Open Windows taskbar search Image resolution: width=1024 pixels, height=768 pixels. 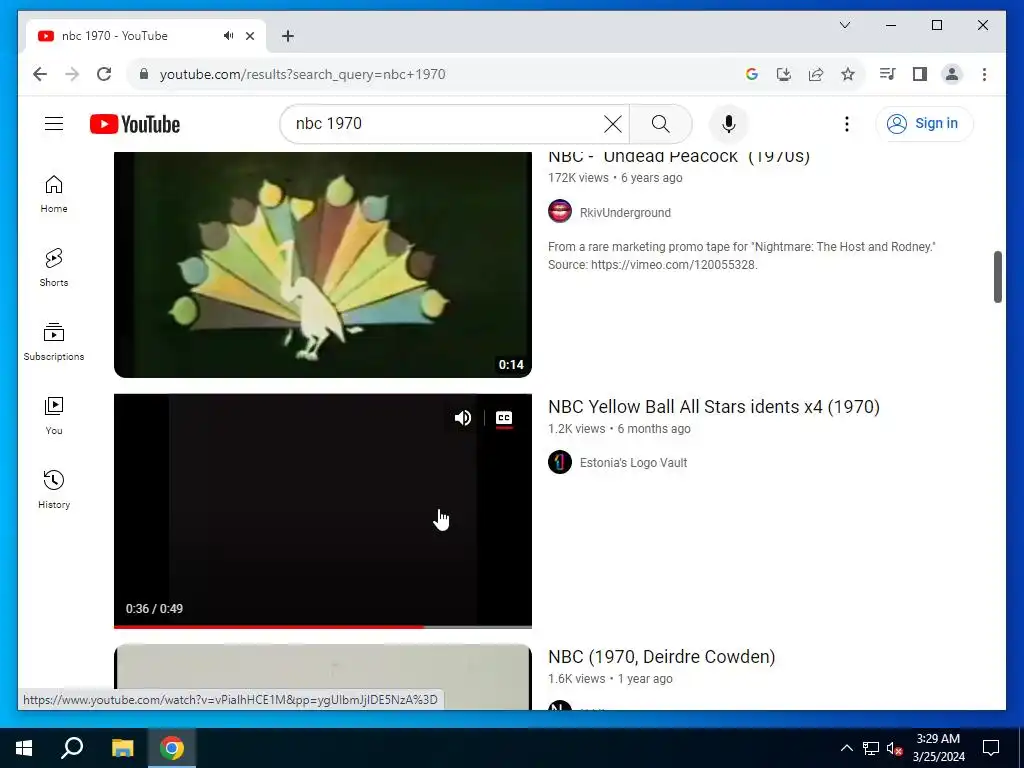pos(72,748)
